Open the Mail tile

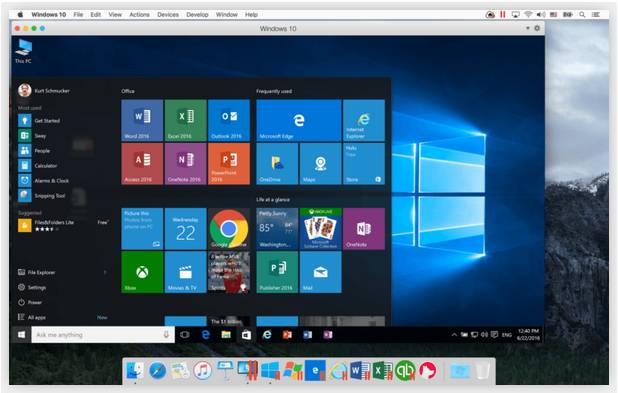(x=320, y=272)
